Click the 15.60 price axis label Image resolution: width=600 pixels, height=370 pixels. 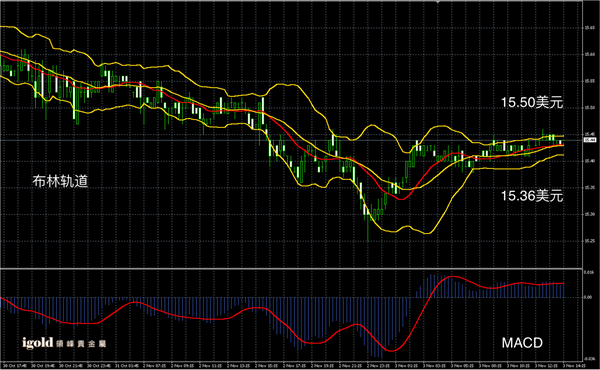coord(589,54)
